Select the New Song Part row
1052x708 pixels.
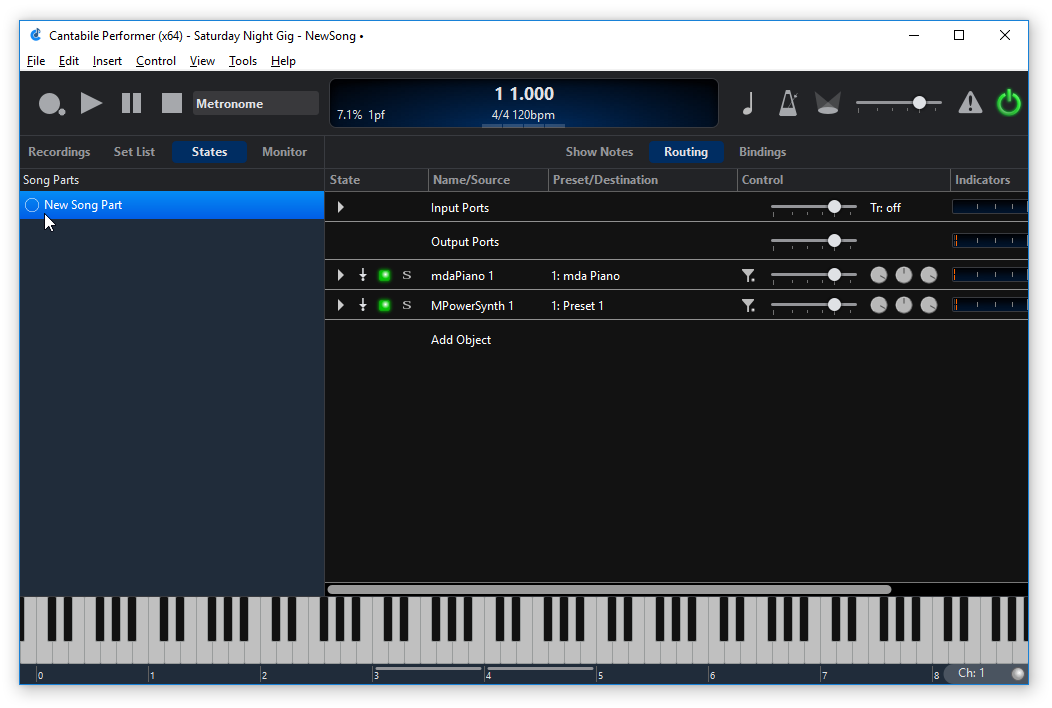[x=172, y=205]
